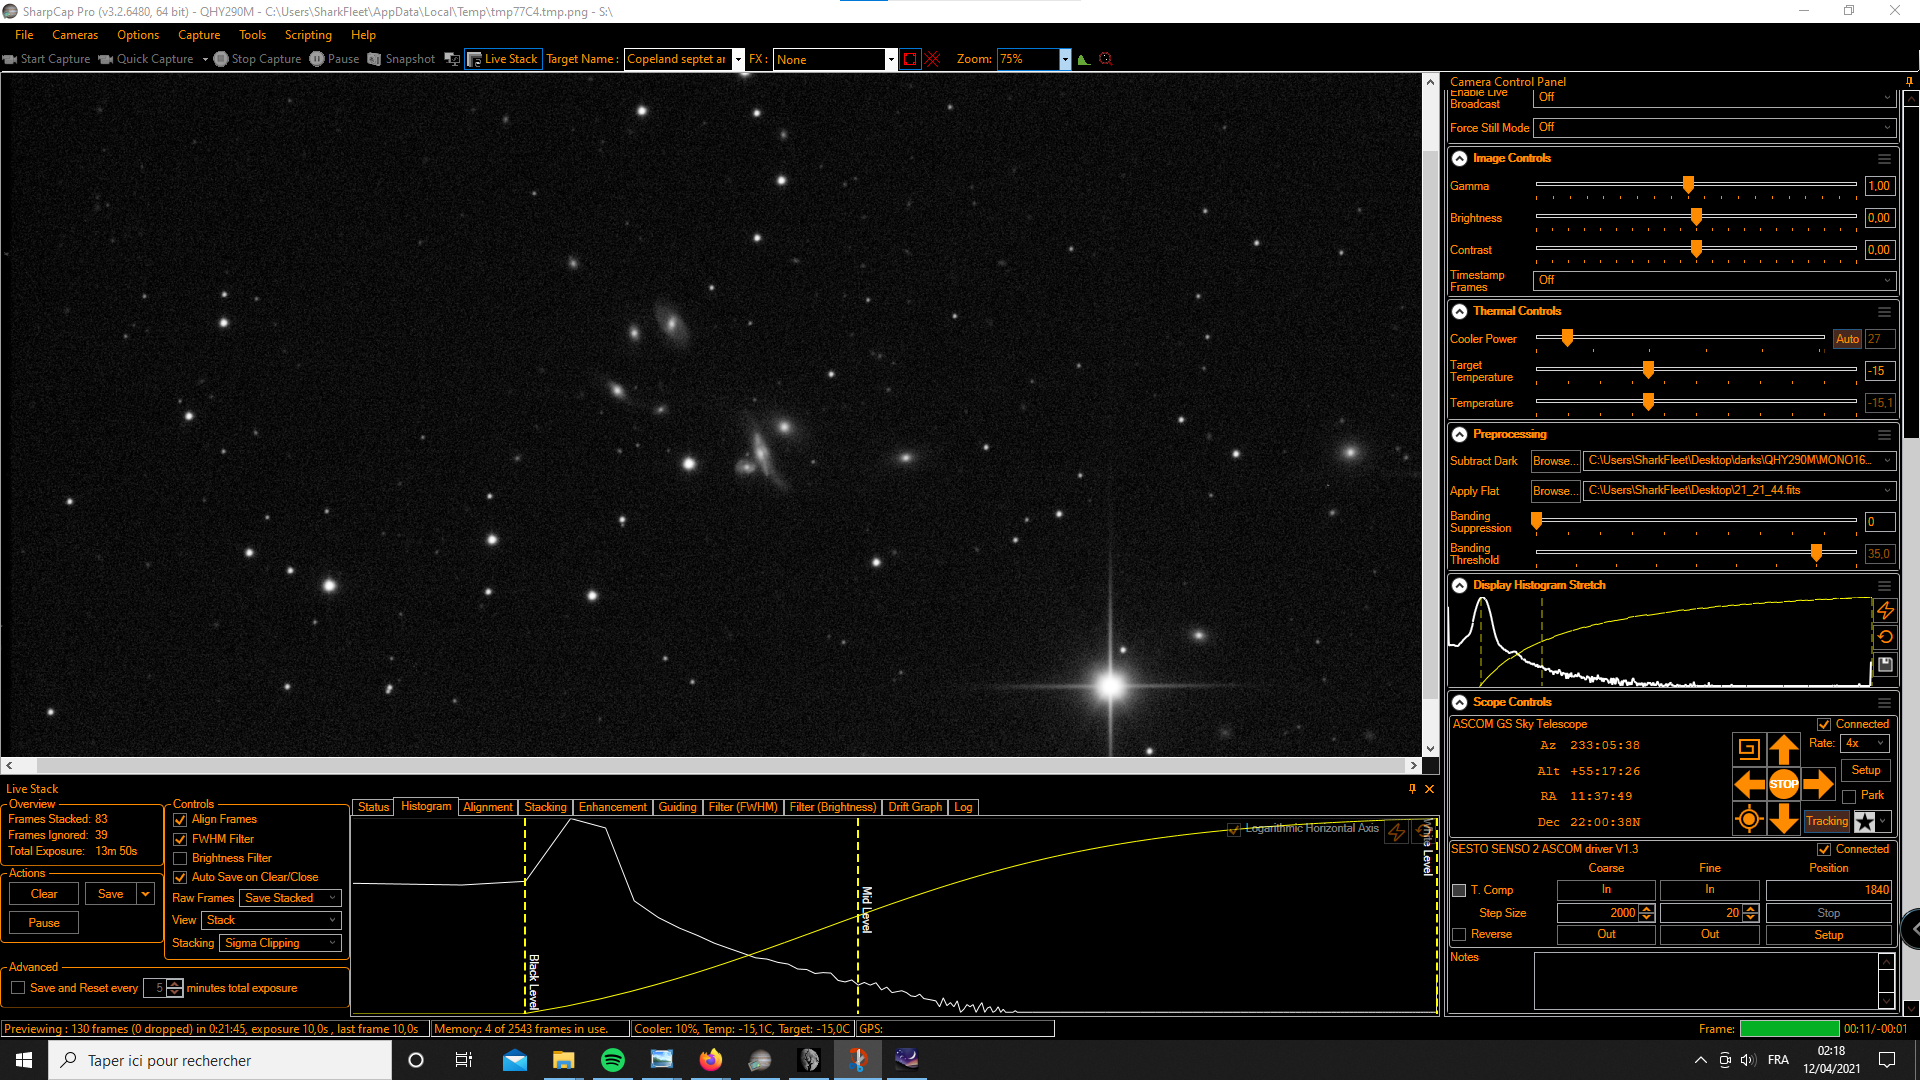Slew the telescope up with the arrow
Image resolution: width=1920 pixels, height=1080 pixels.
[x=1783, y=749]
